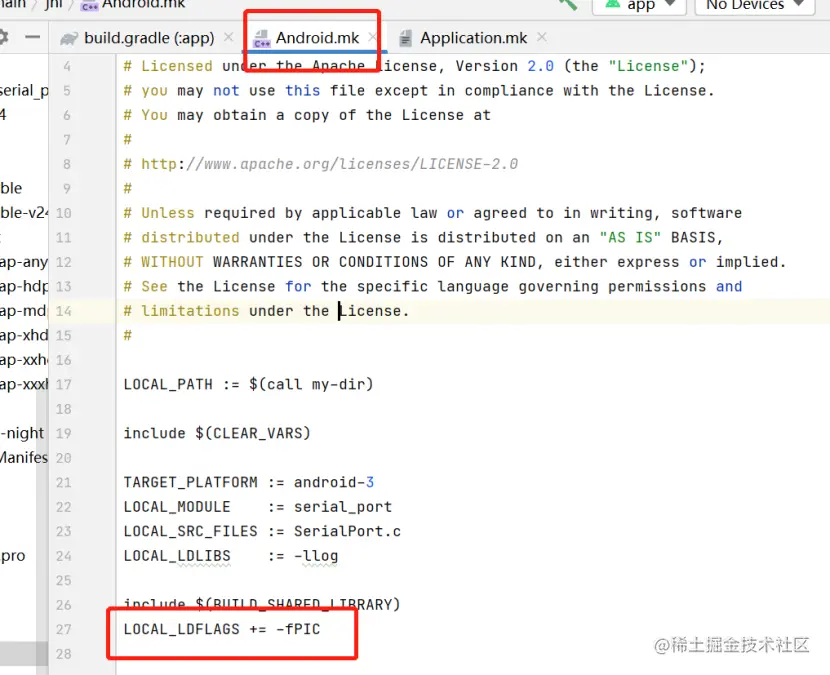Collapse the project panel with minus icon
830x675 pixels.
[33, 37]
